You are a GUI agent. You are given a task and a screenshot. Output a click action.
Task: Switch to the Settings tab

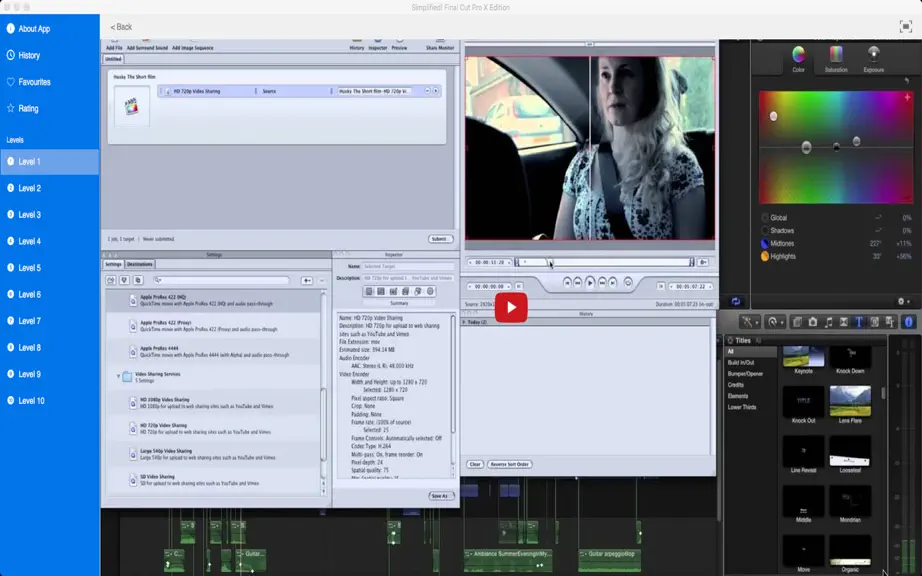[x=113, y=264]
